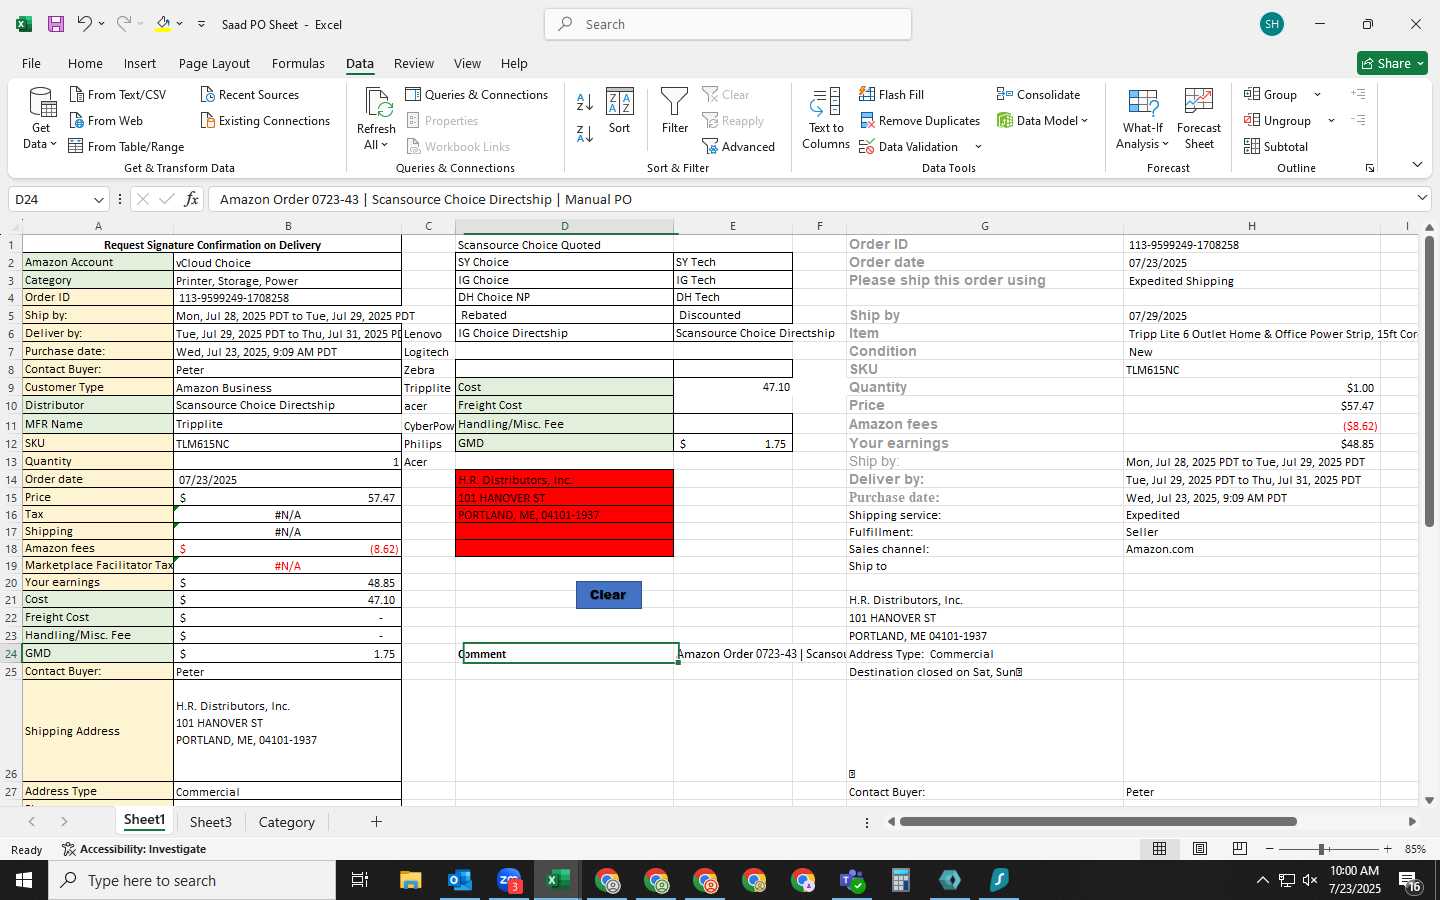Viewport: 1440px width, 900px height.
Task: Click Windows Start button
Action: coord(24,880)
